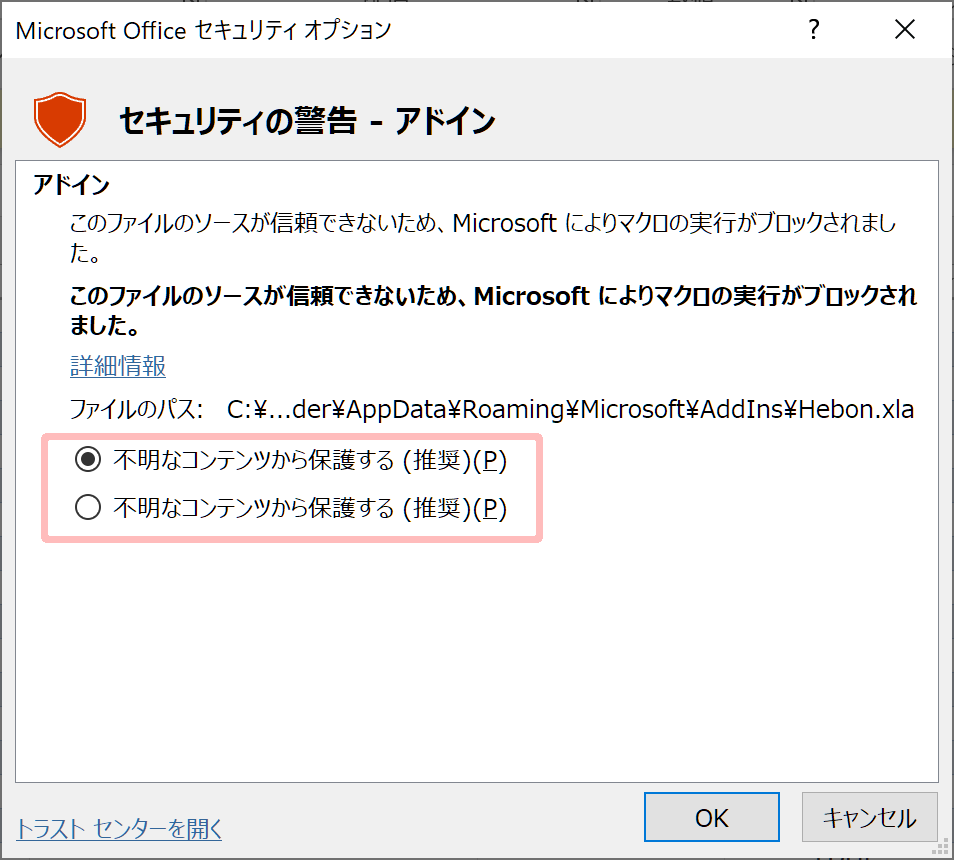Confirm with the OK button
Viewport: 954px width, 860px height.
[x=711, y=817]
